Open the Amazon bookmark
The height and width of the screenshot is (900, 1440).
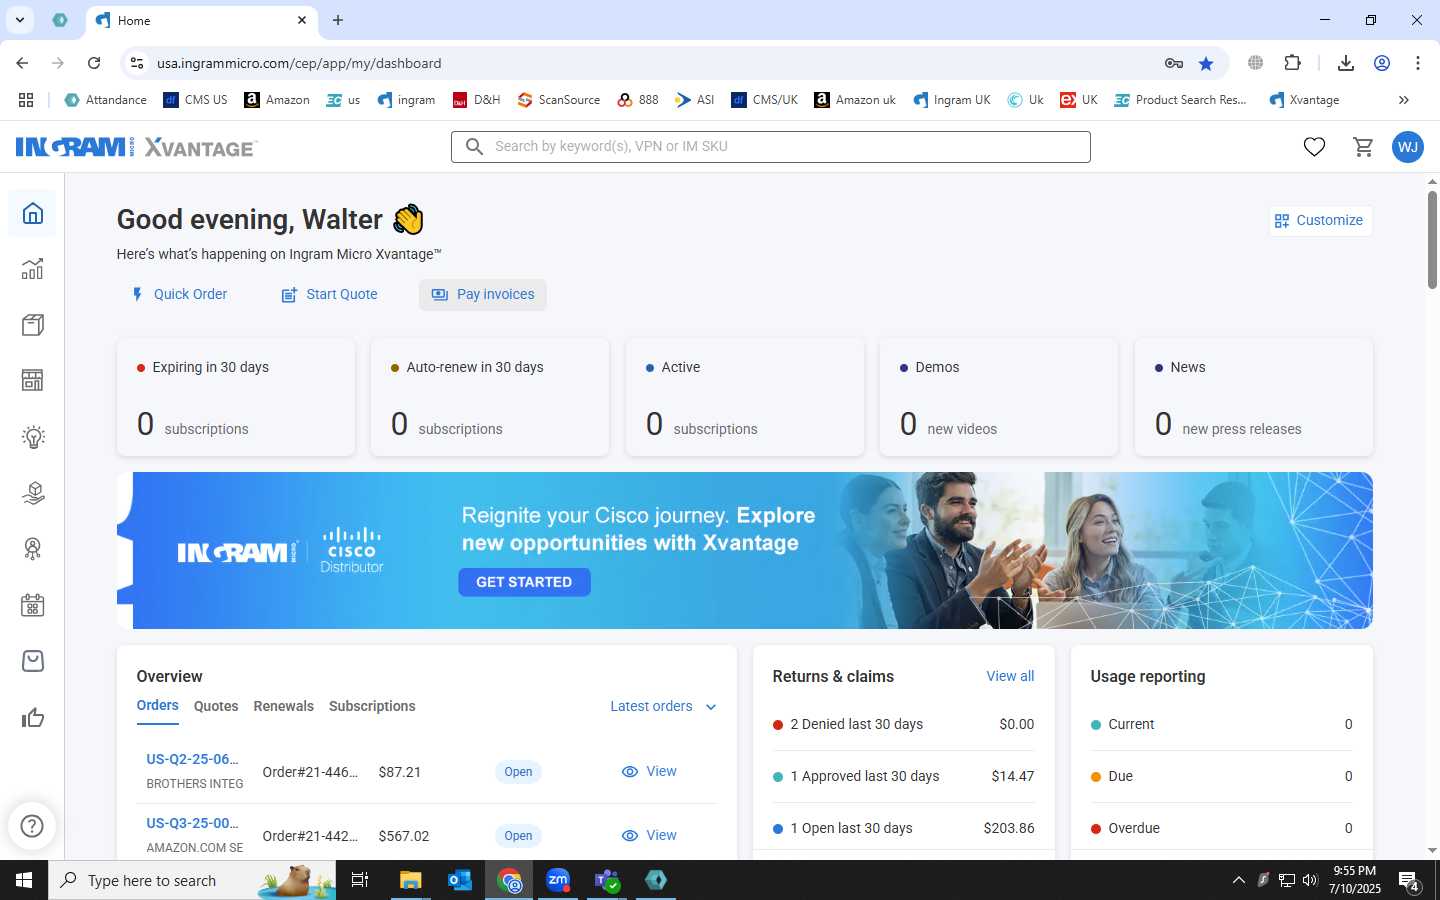pos(277,100)
